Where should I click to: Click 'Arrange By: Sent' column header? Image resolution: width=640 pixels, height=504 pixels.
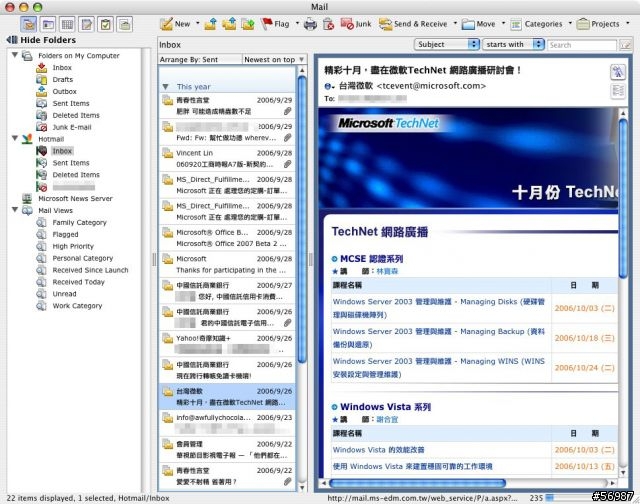tap(200, 60)
